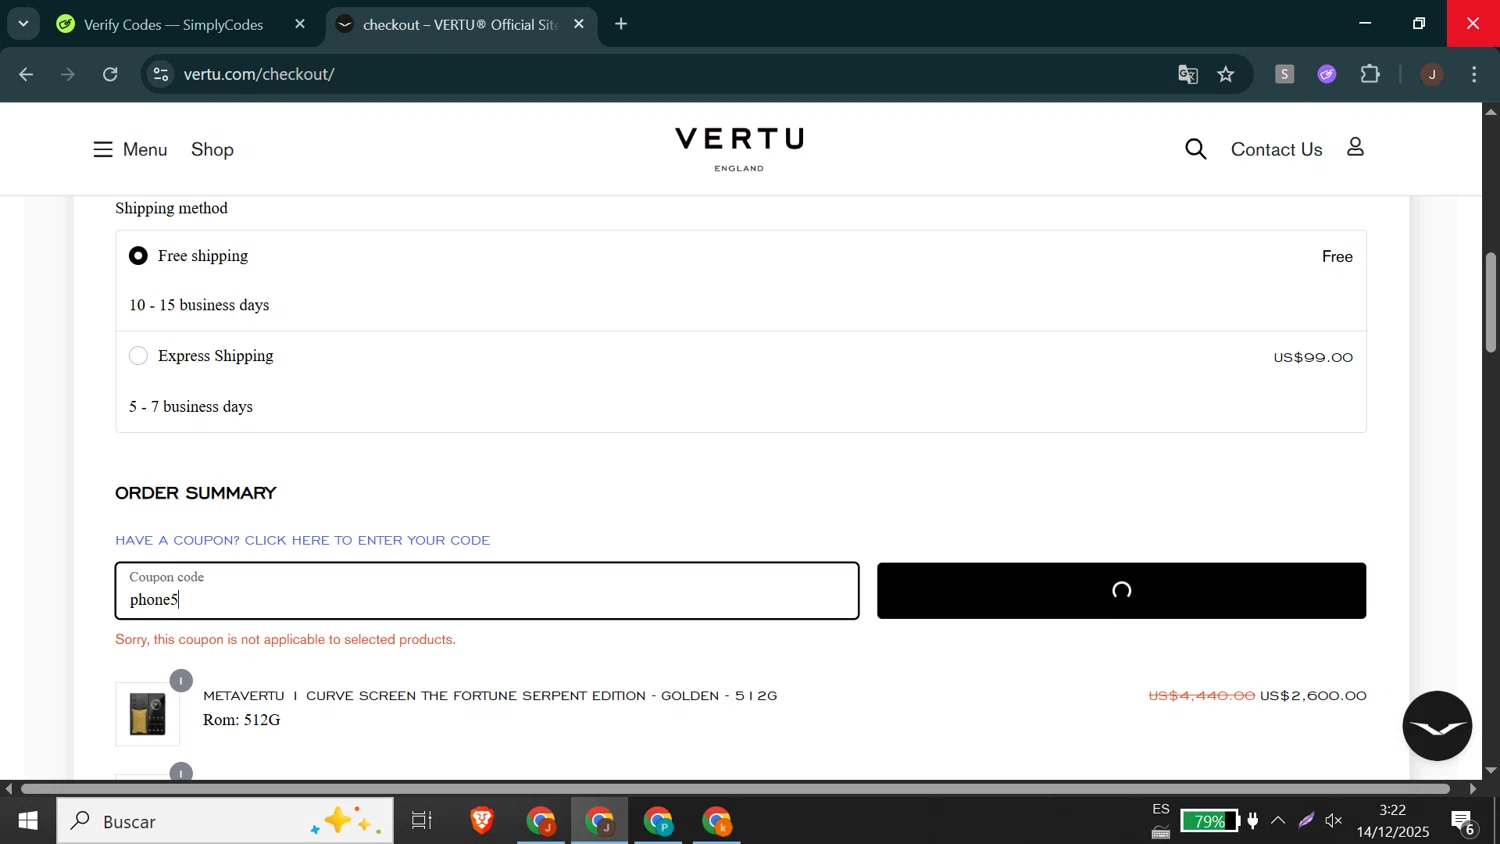
Task: Click the power plug tray icon
Action: pyautogui.click(x=1253, y=821)
